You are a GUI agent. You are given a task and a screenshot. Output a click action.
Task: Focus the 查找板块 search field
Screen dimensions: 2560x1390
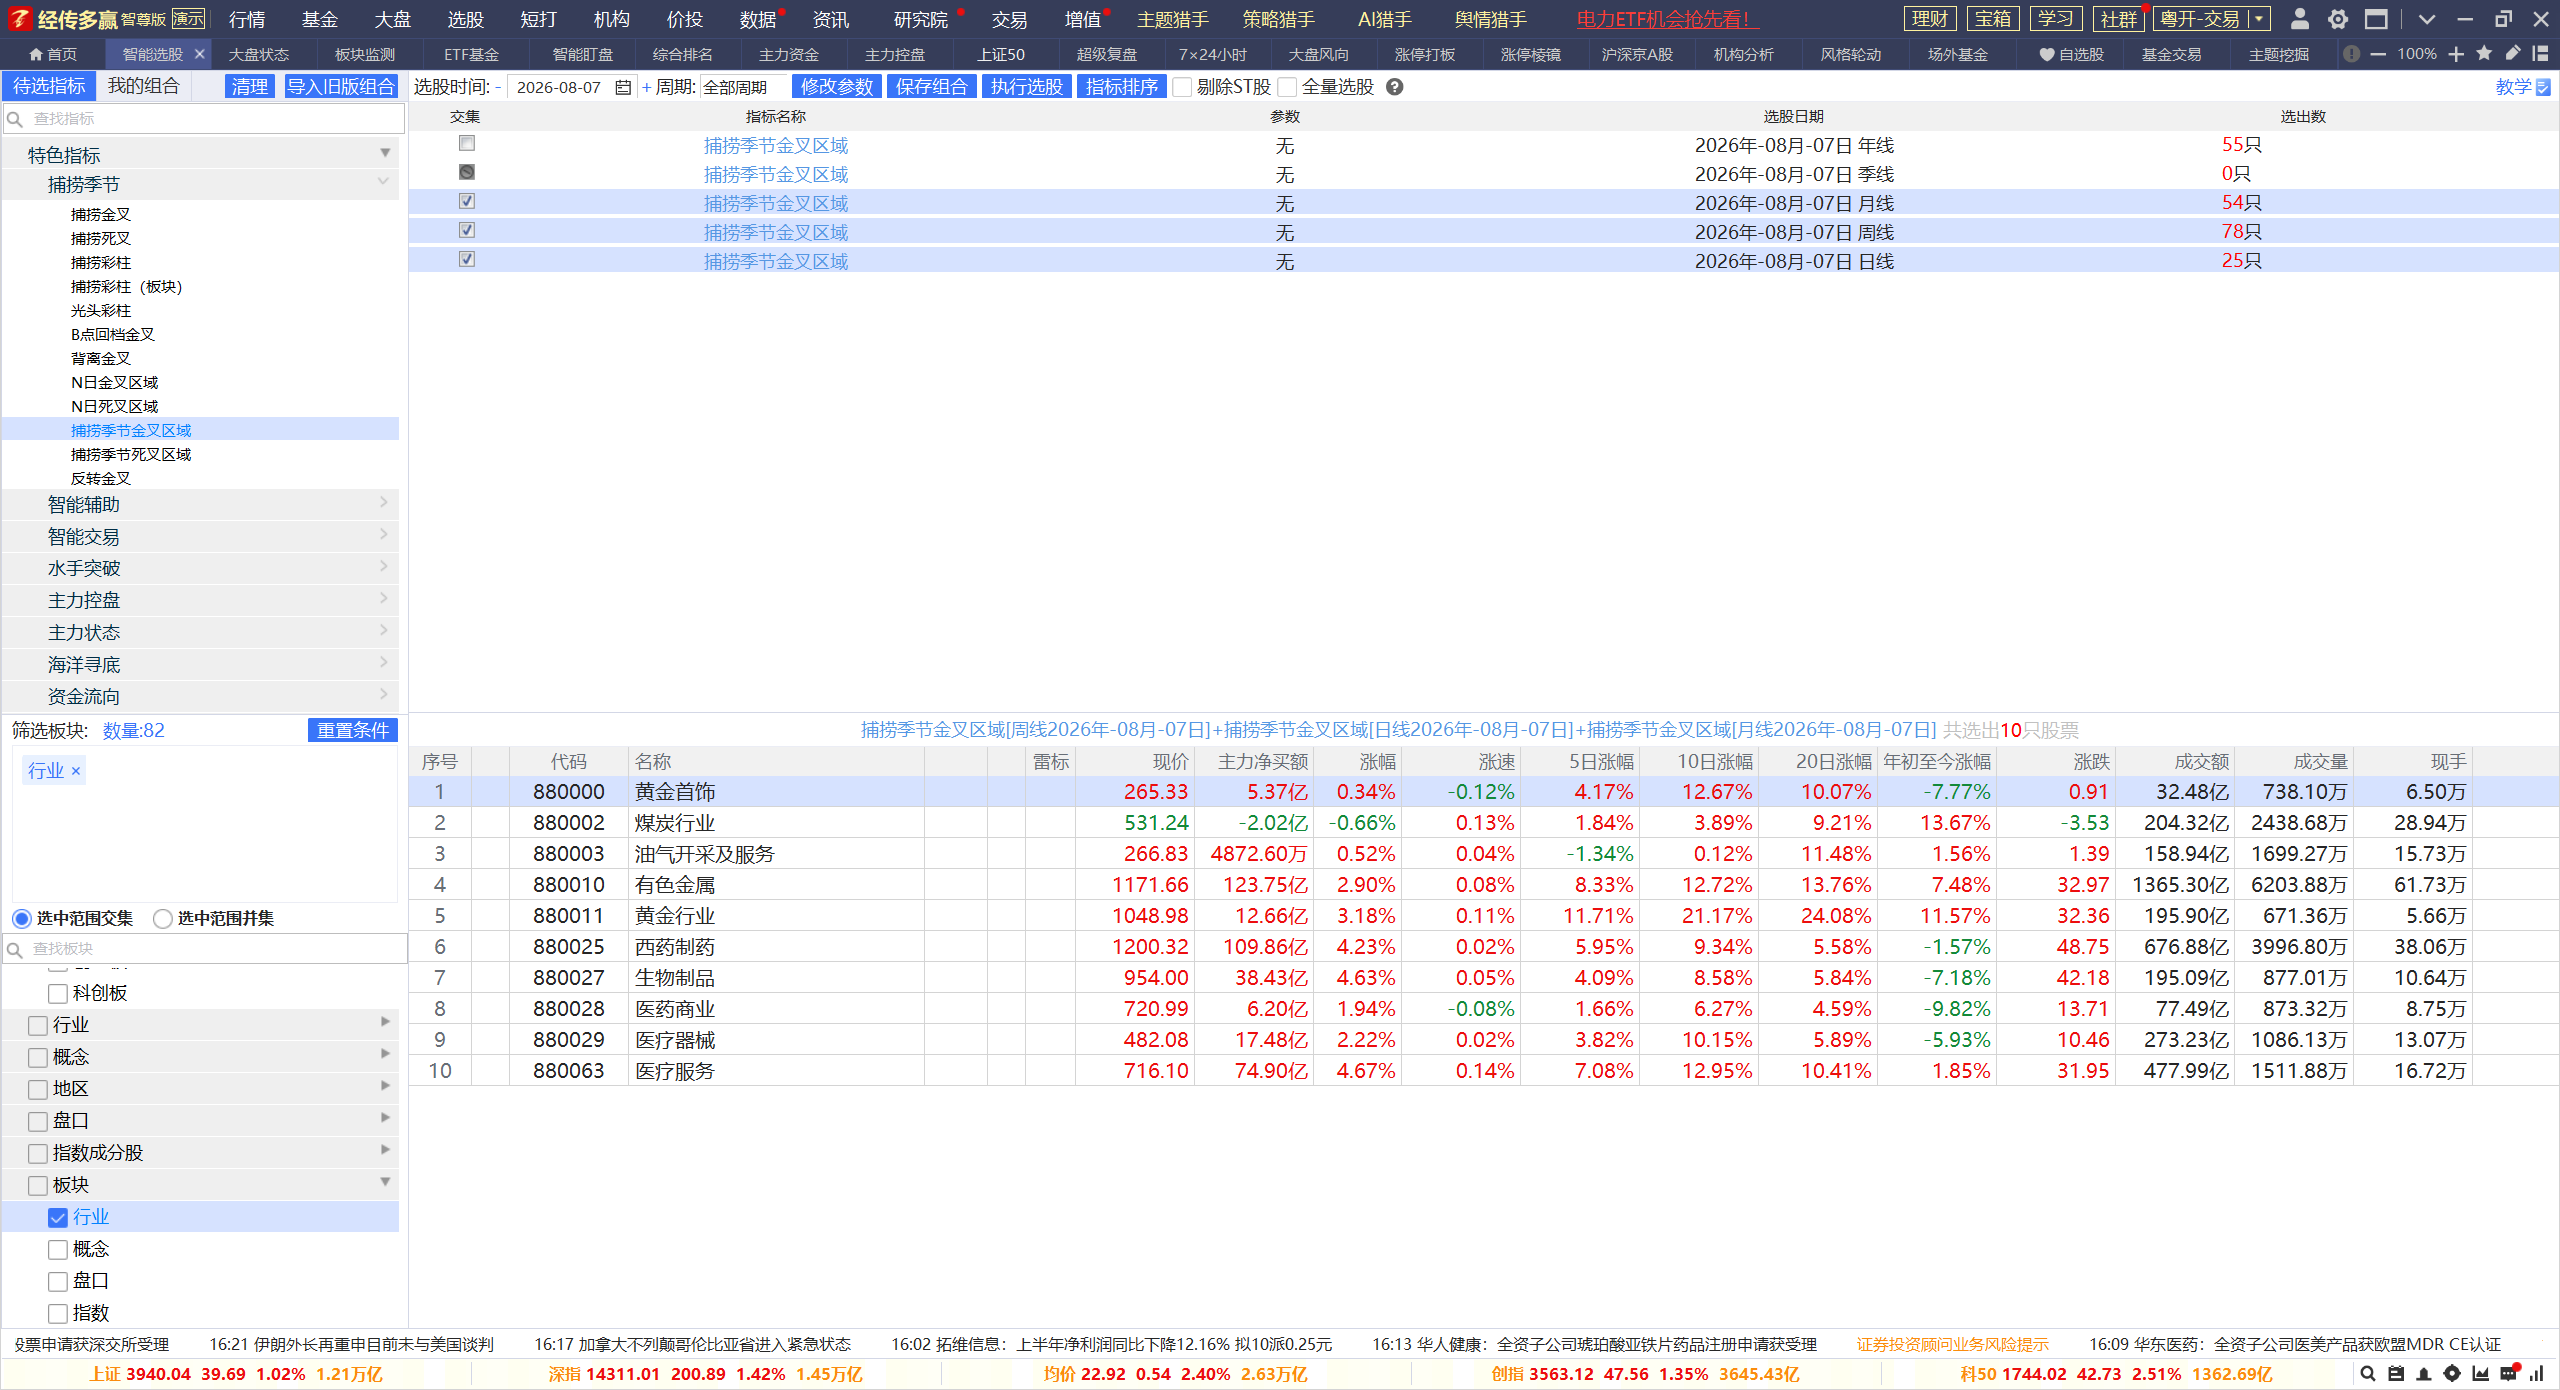click(205, 949)
